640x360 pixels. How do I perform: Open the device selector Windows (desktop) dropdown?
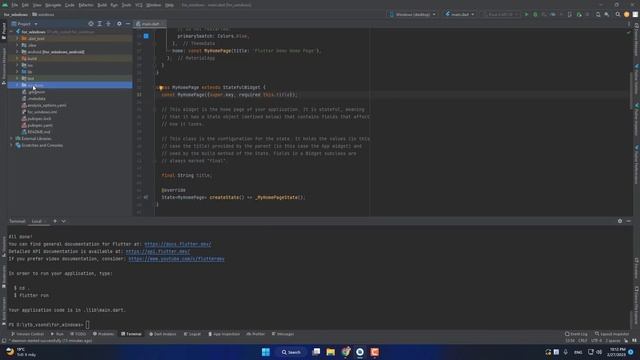pyautogui.click(x=412, y=14)
